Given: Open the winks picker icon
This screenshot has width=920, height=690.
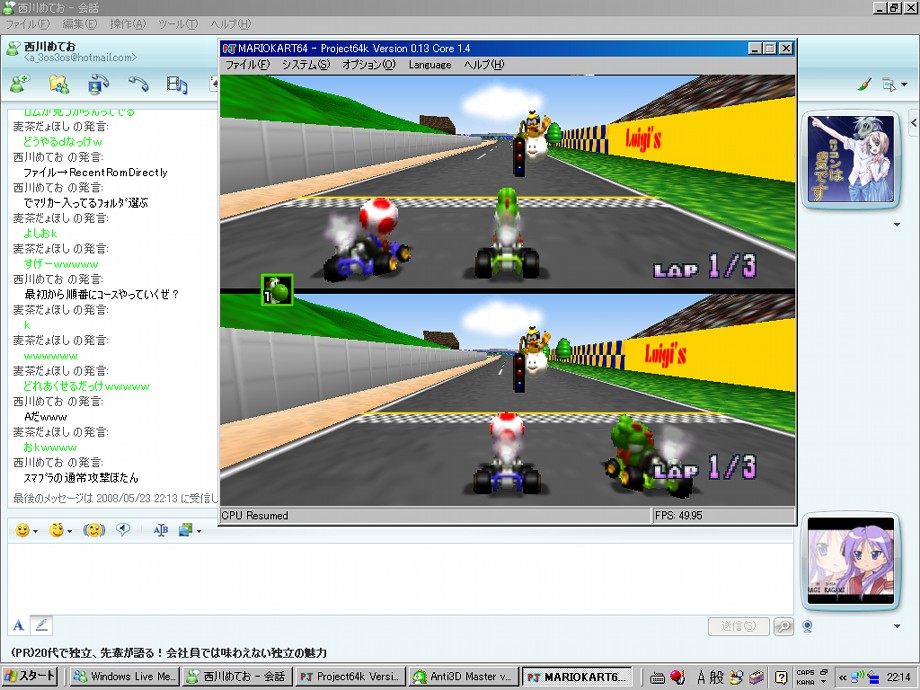Looking at the screenshot, I should coord(57,530).
